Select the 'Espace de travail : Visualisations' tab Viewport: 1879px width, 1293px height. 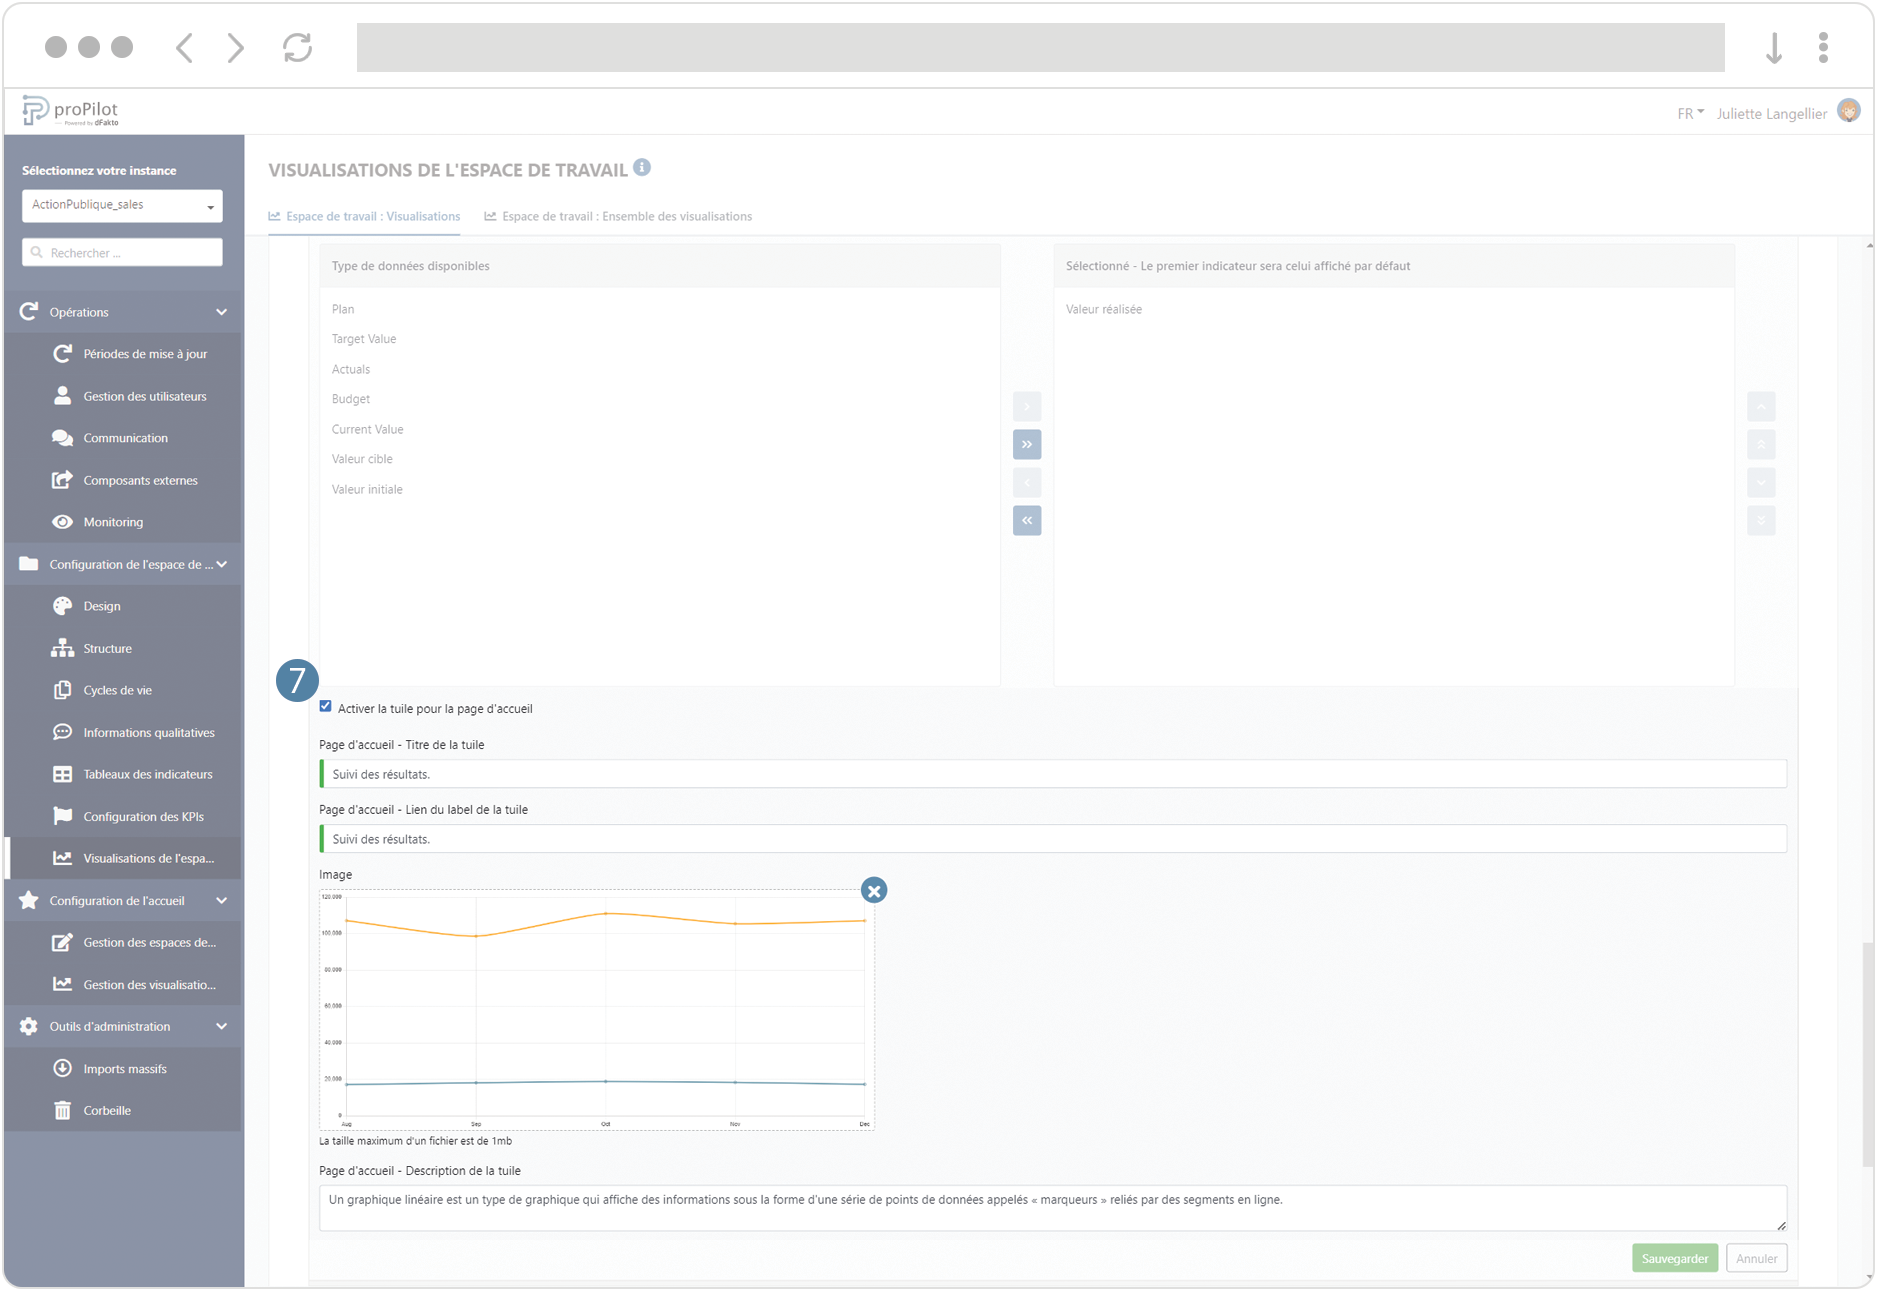pyautogui.click(x=371, y=216)
